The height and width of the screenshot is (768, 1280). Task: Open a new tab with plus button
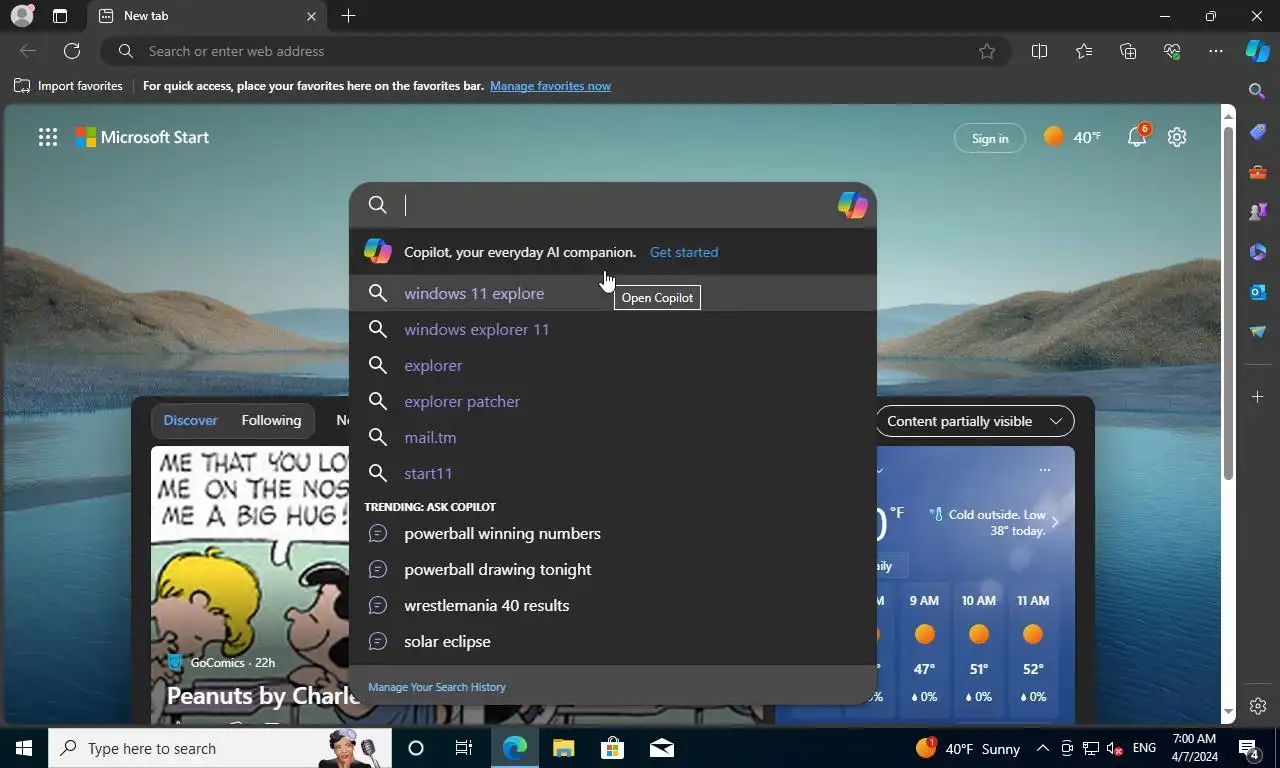[348, 16]
